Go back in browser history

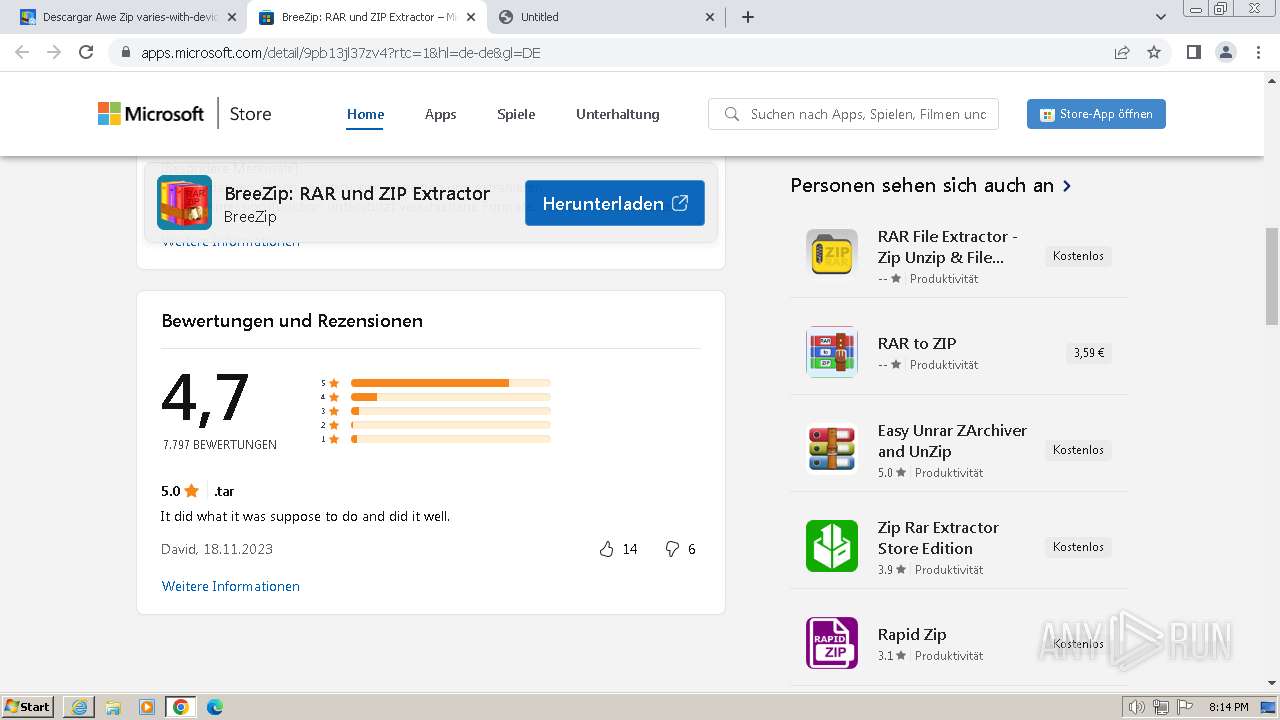22,52
